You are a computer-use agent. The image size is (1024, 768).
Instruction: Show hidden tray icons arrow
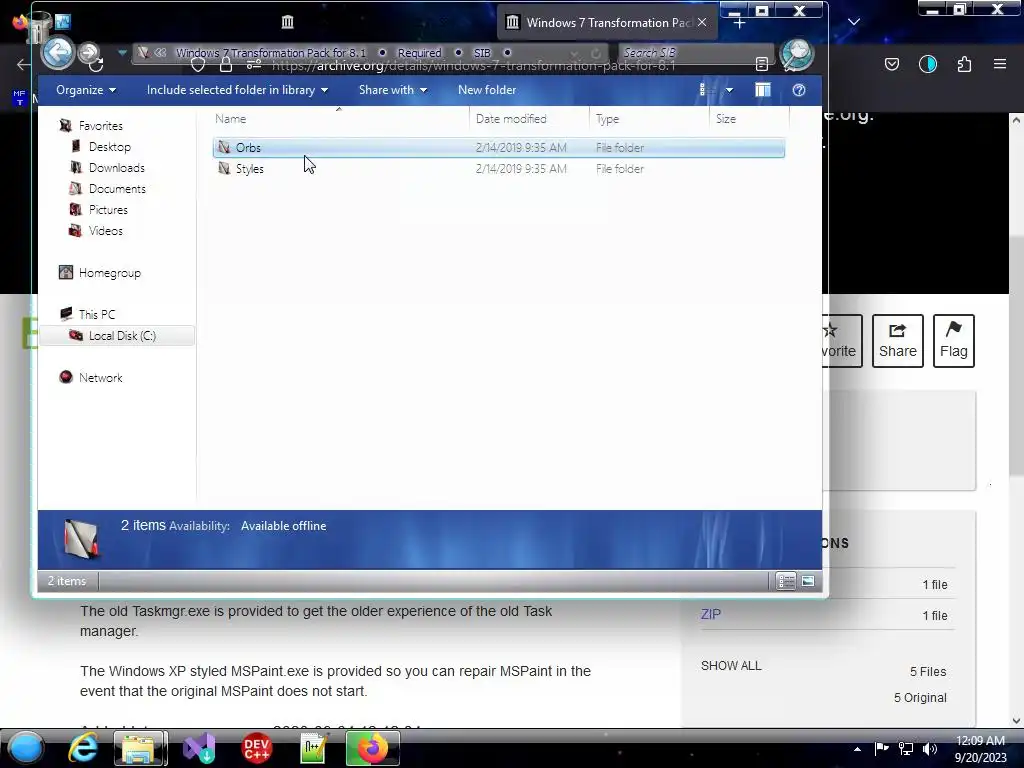[x=857, y=748]
